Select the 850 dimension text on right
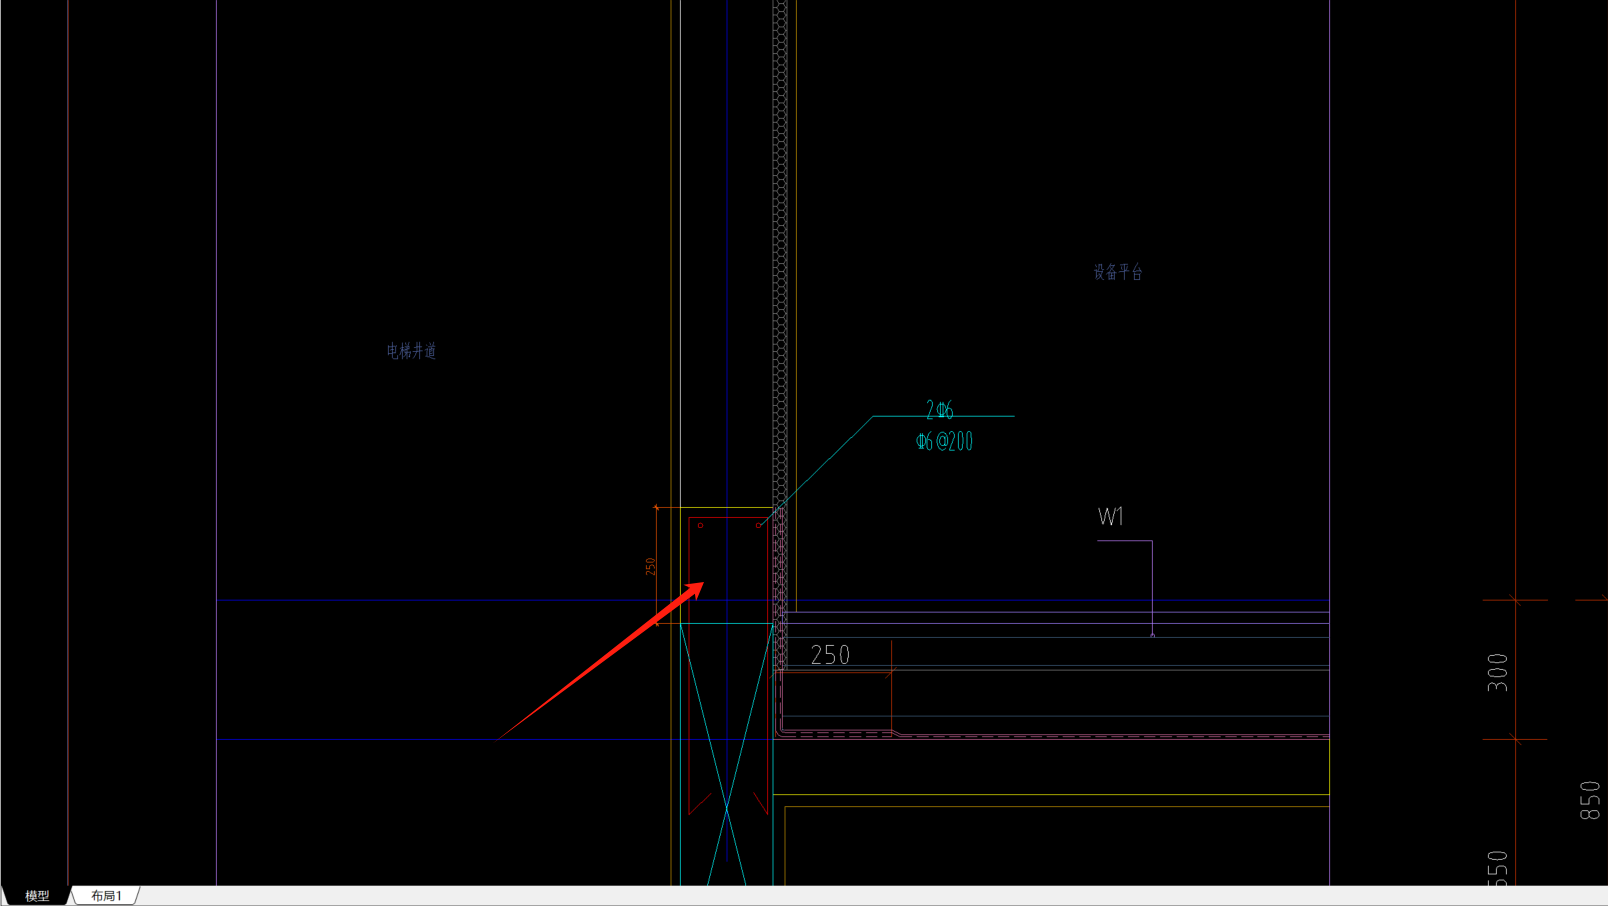The height and width of the screenshot is (906, 1608). pos(1590,801)
